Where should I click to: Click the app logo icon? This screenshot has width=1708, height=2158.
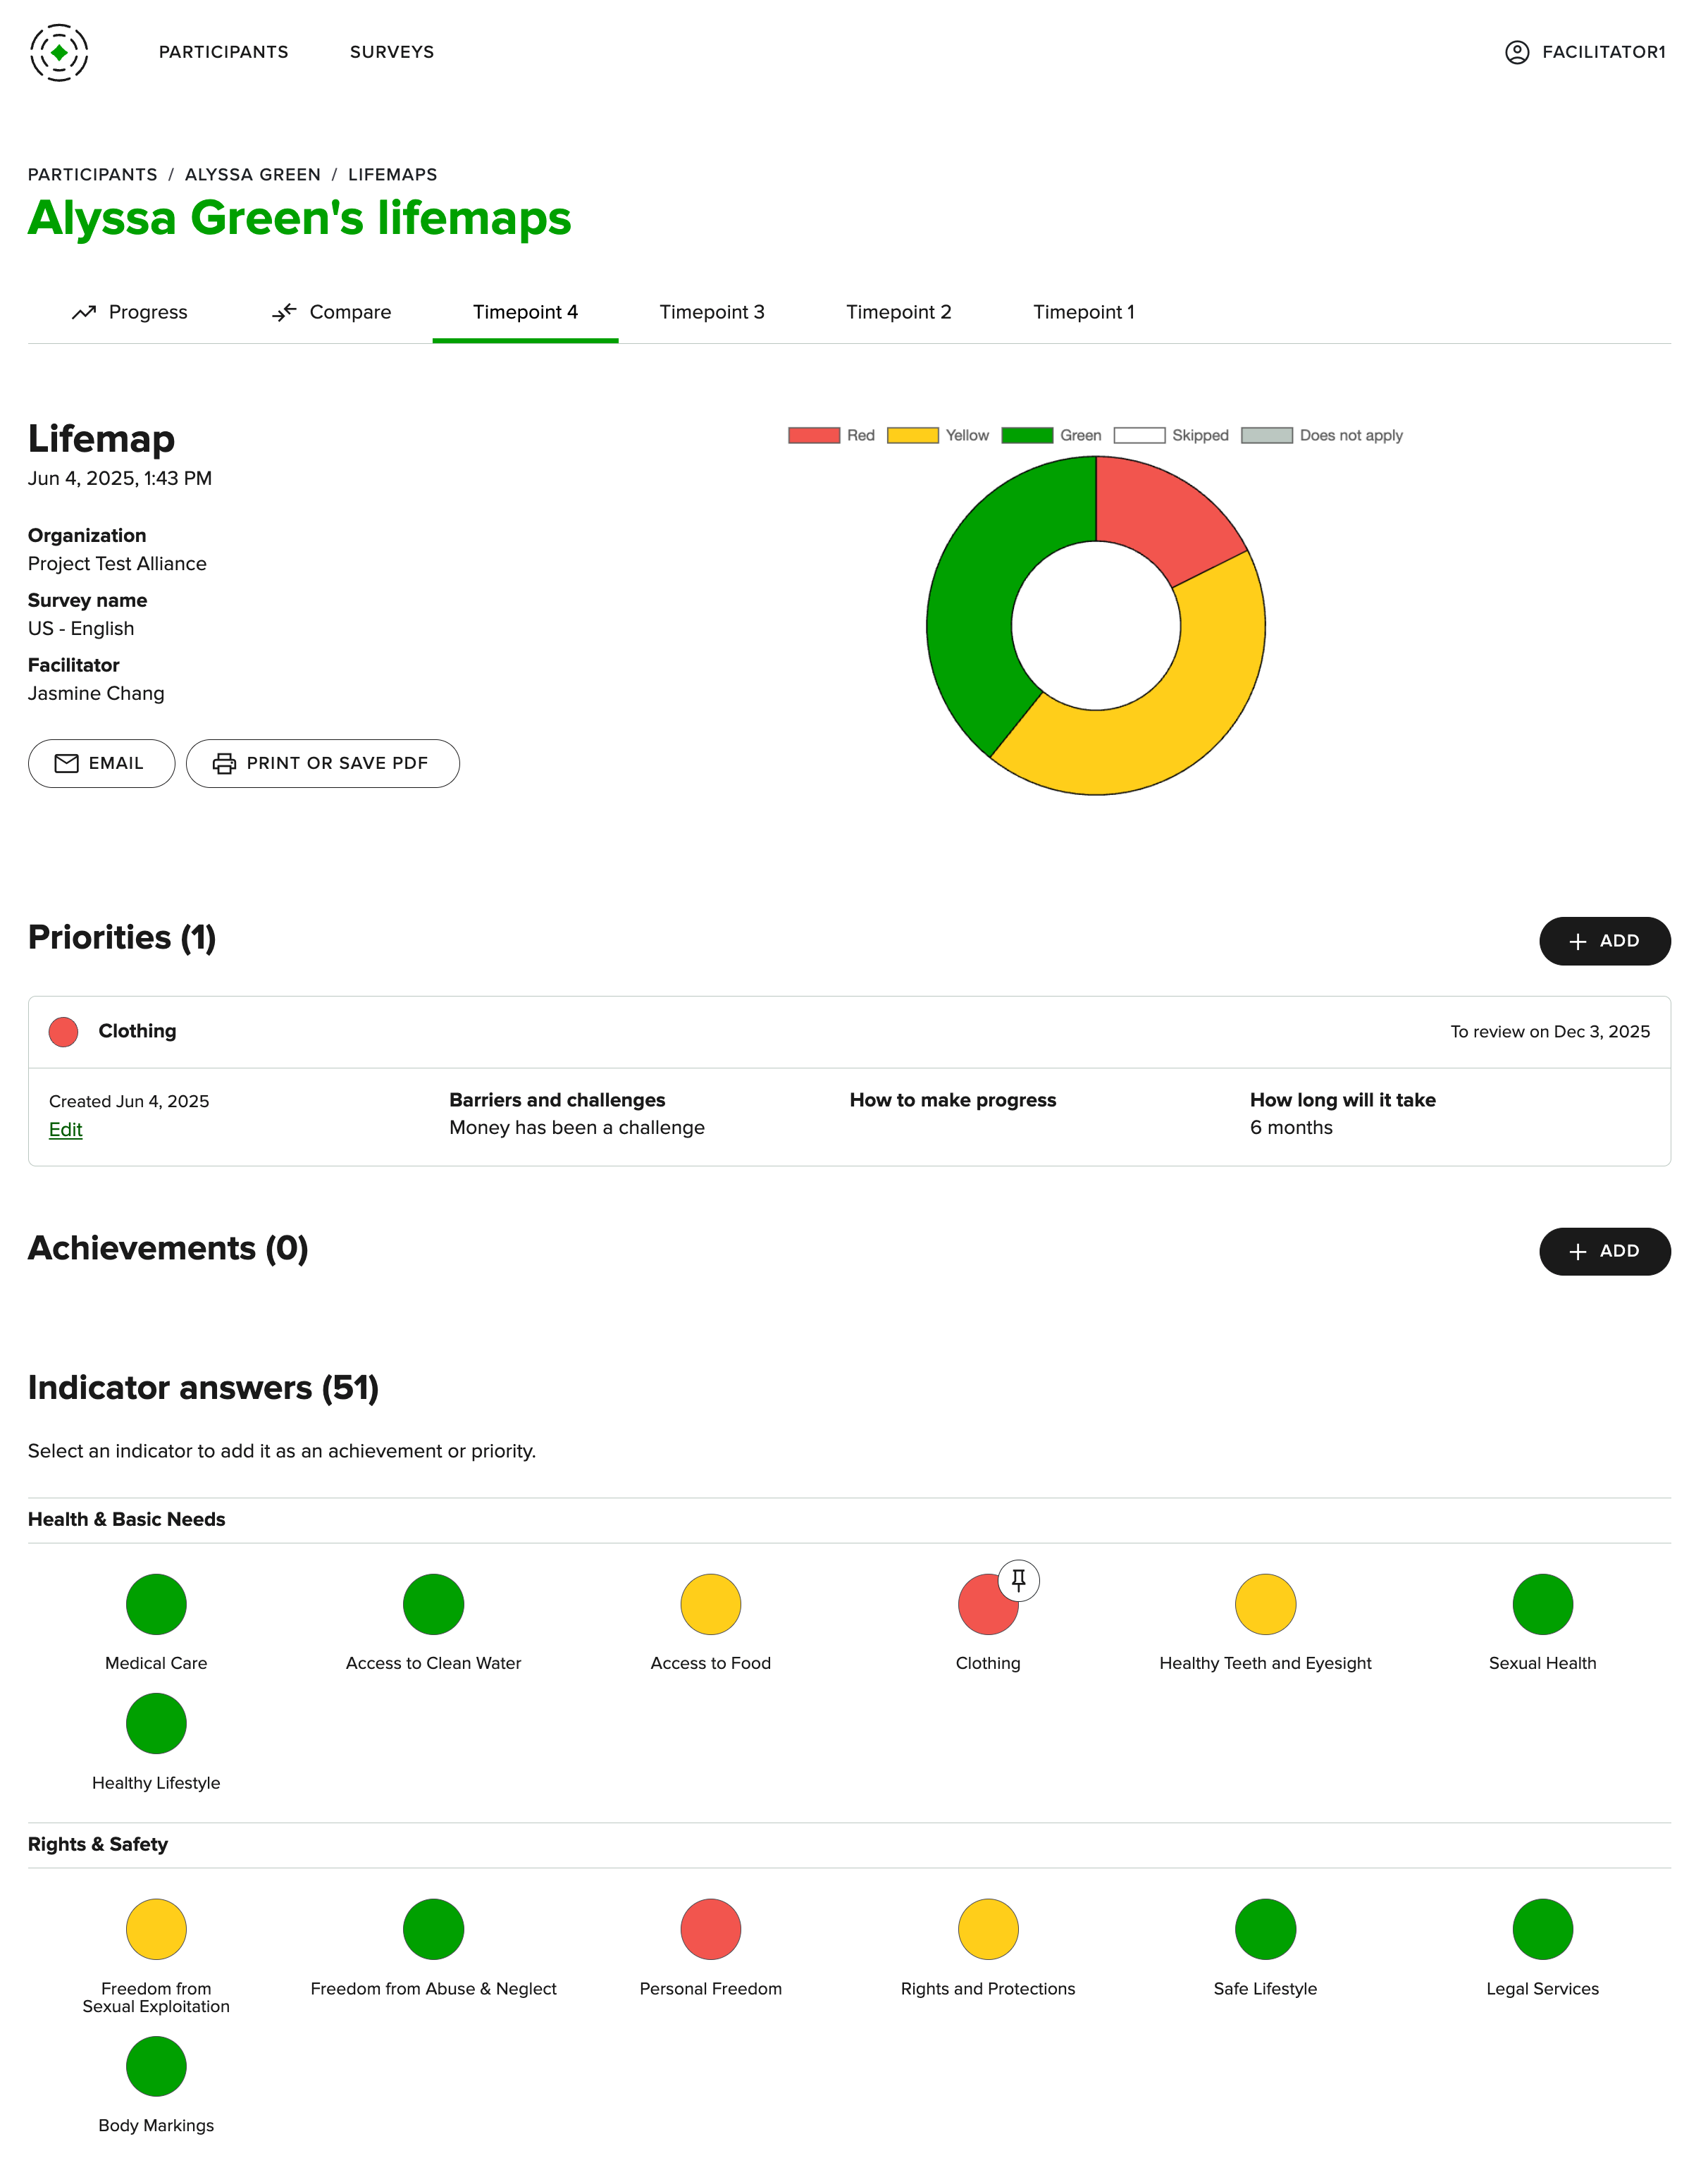[59, 52]
